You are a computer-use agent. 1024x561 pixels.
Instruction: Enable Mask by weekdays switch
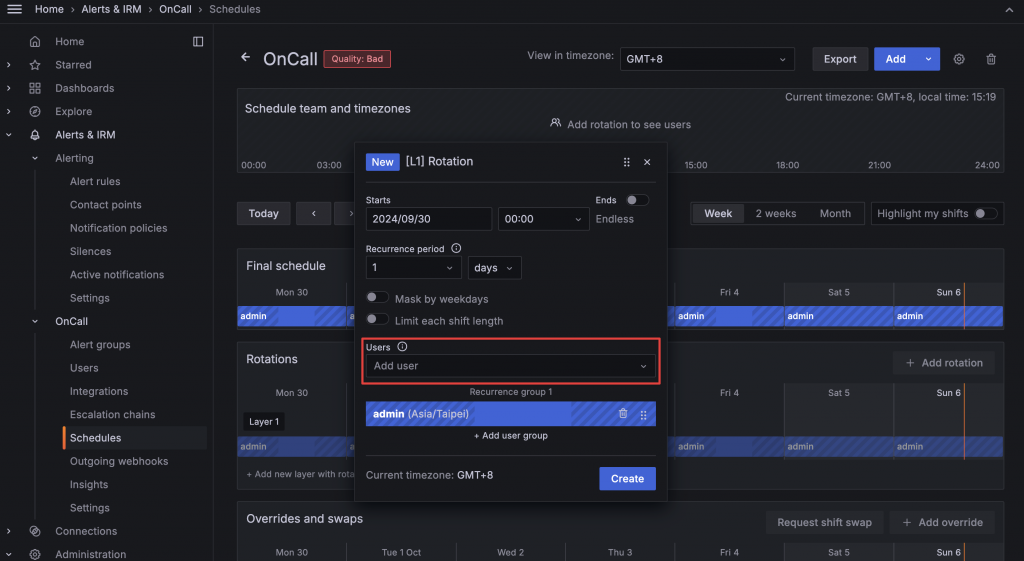pyautogui.click(x=377, y=297)
